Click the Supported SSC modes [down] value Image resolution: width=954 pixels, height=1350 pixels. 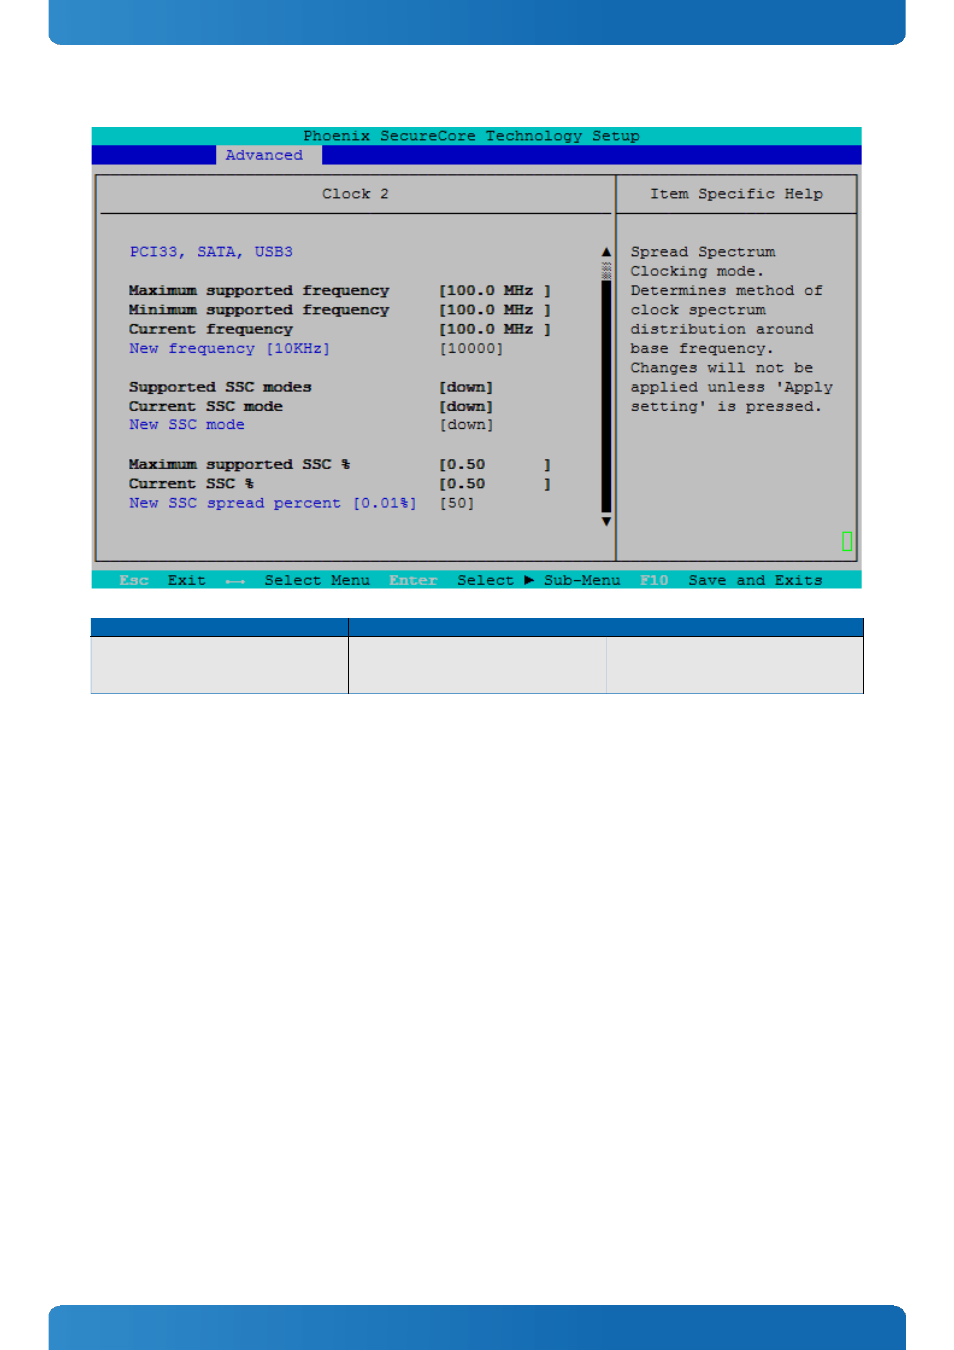pos(466,387)
